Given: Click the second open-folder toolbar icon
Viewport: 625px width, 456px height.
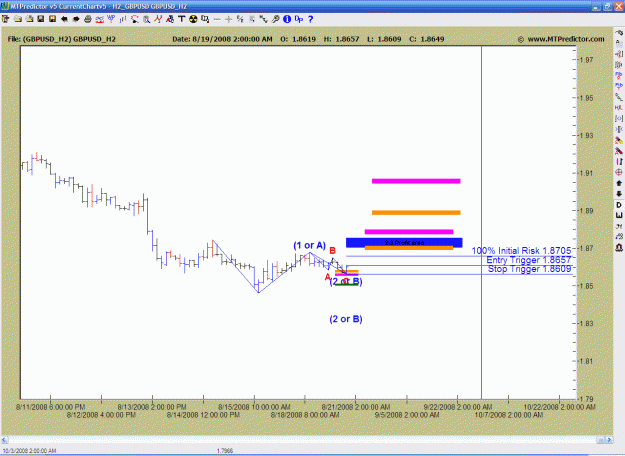Looking at the screenshot, I should pos(29,19).
